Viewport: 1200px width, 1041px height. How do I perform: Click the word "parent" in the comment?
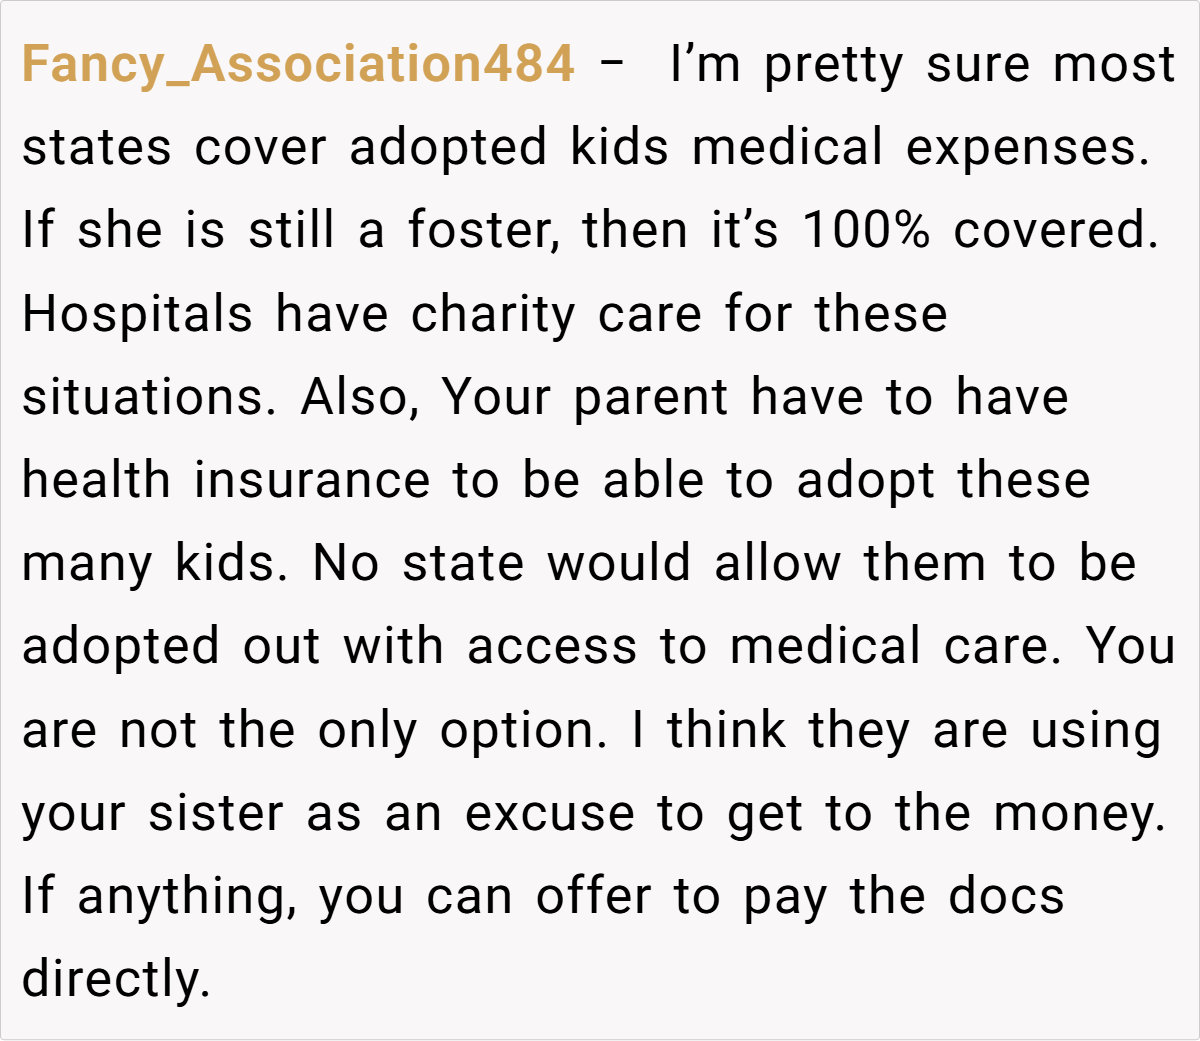[x=650, y=398]
